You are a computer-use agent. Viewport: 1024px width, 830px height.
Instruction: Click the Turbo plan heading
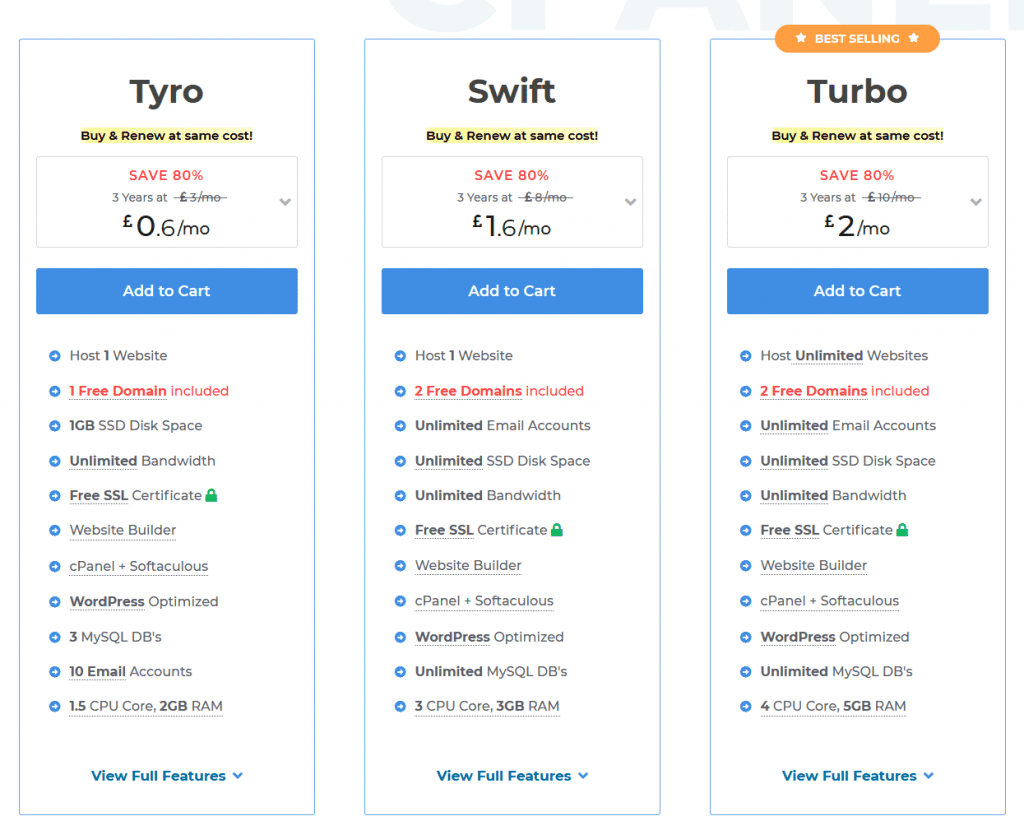click(x=857, y=91)
